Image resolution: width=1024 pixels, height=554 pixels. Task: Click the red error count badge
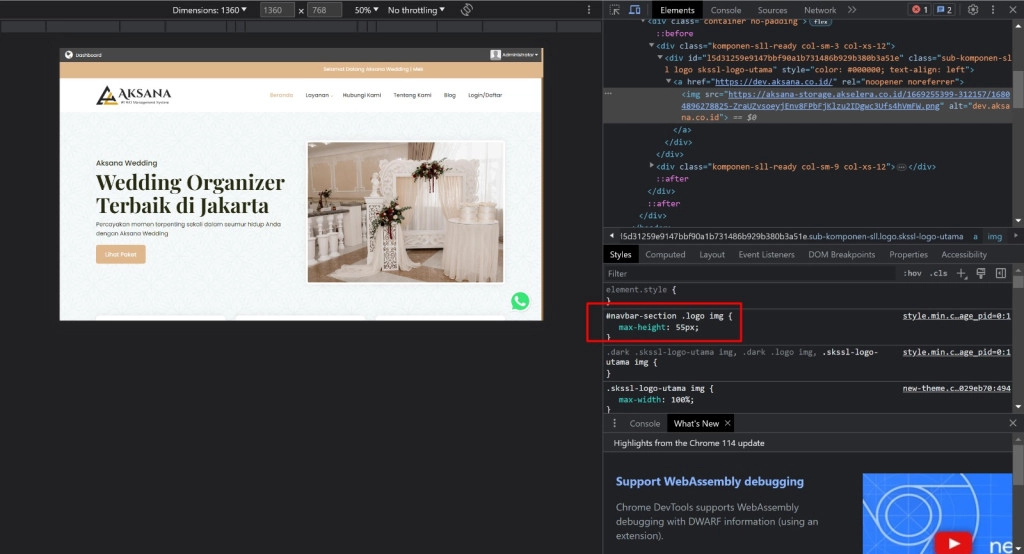click(x=920, y=10)
